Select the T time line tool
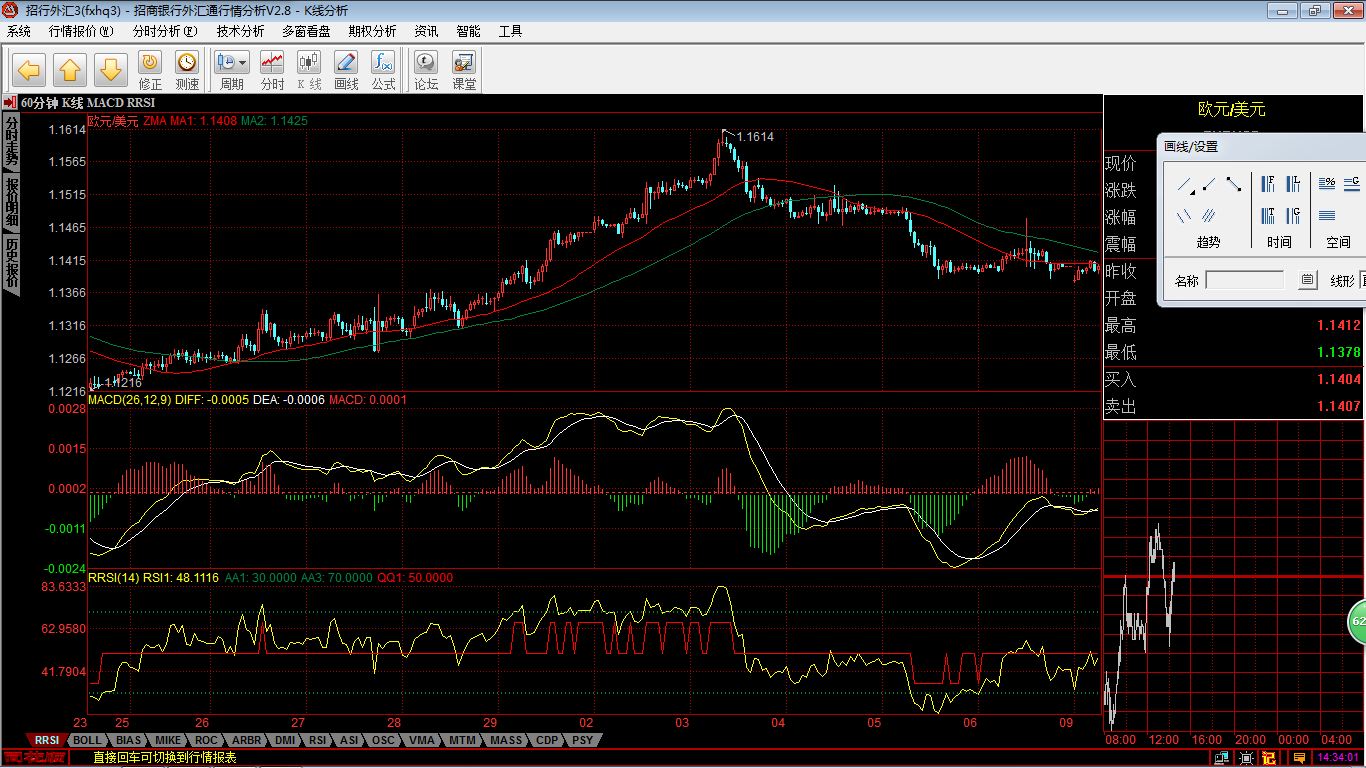 click(1268, 216)
